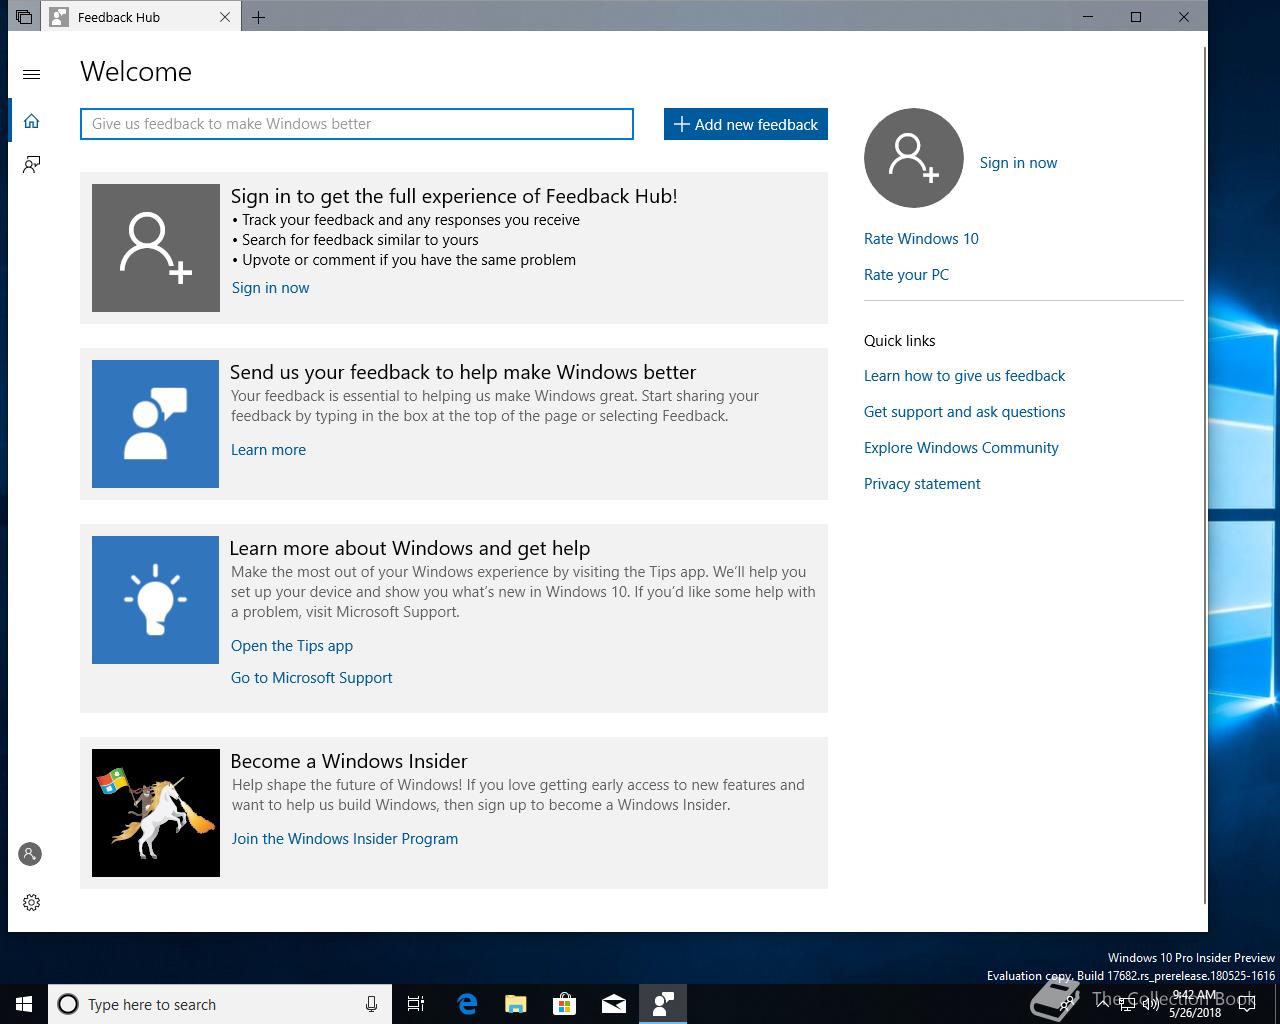Image resolution: width=1280 pixels, height=1024 pixels.
Task: Open Microsoft Store from taskbar
Action: 565,1004
